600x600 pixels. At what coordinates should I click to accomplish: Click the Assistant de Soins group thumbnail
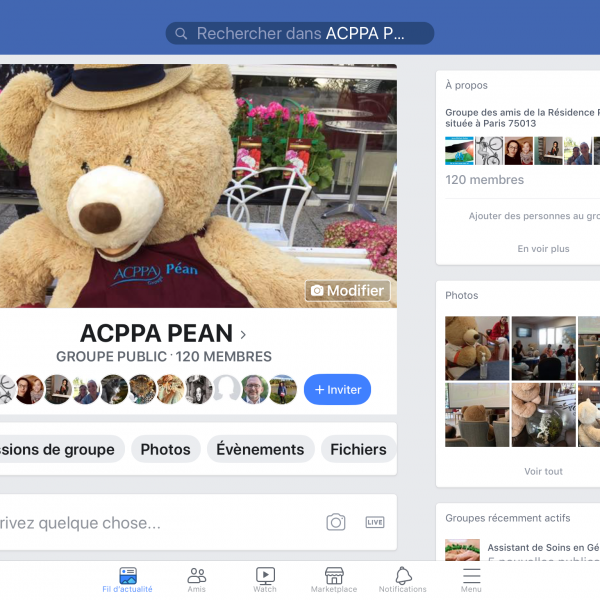tap(462, 550)
